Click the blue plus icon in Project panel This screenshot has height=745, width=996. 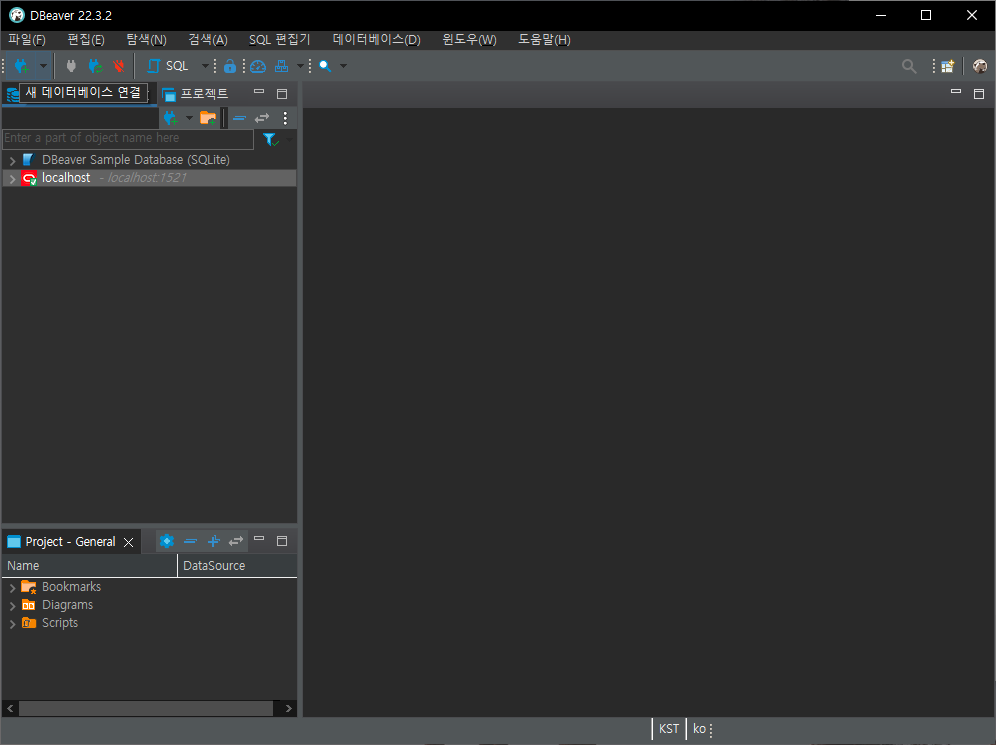coord(213,541)
